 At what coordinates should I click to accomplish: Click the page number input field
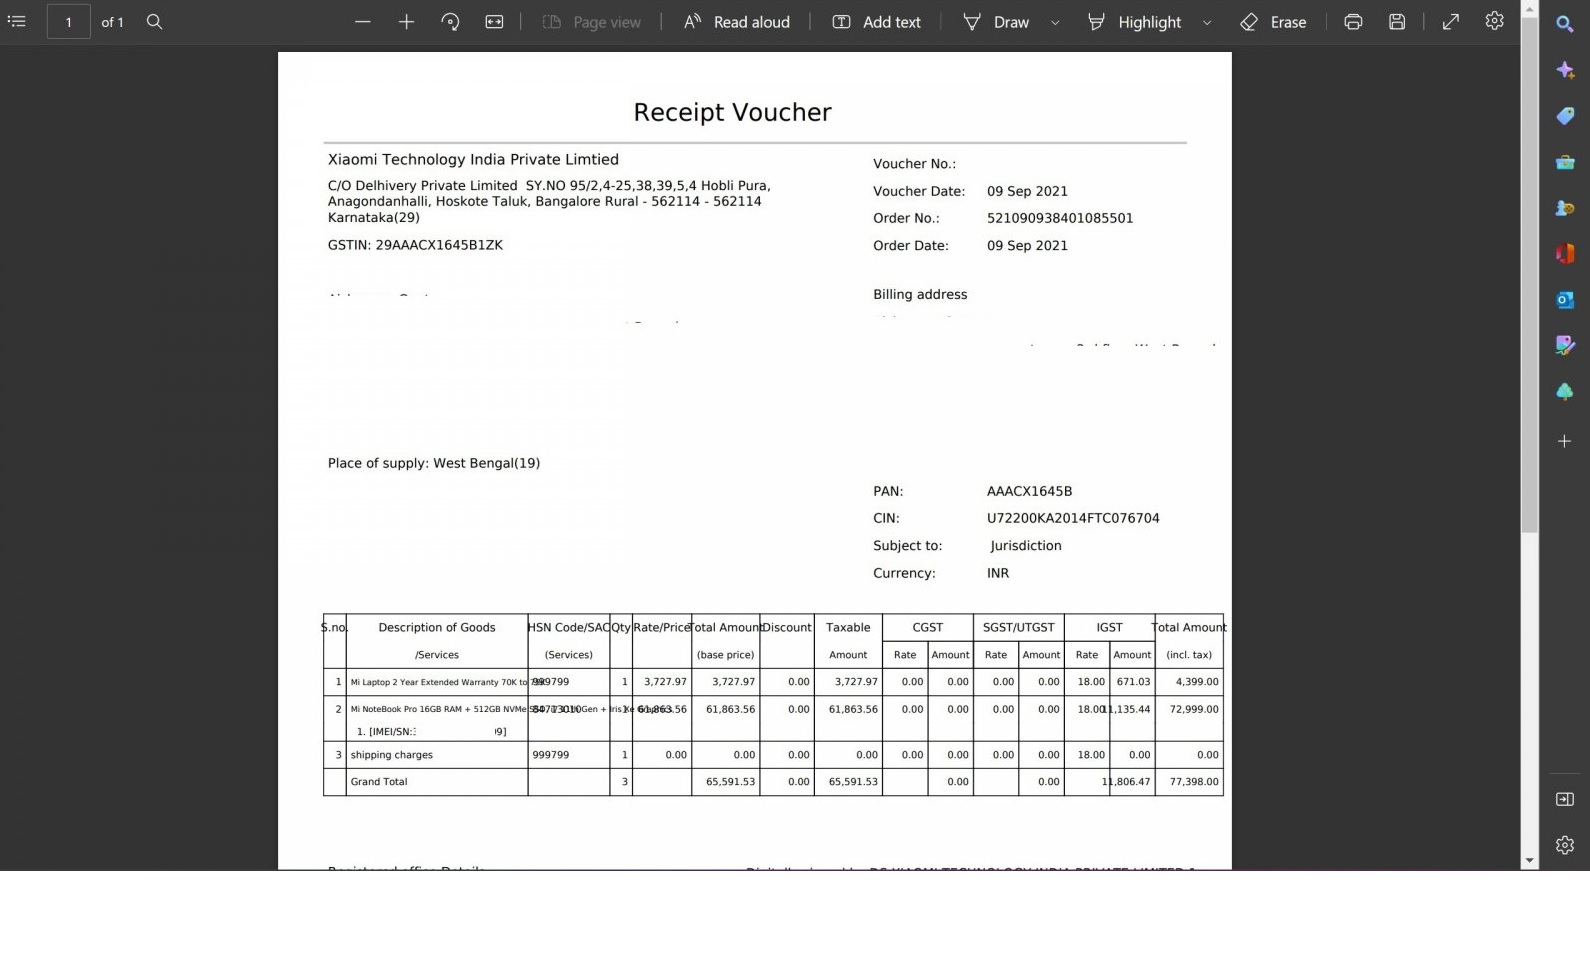(69, 21)
